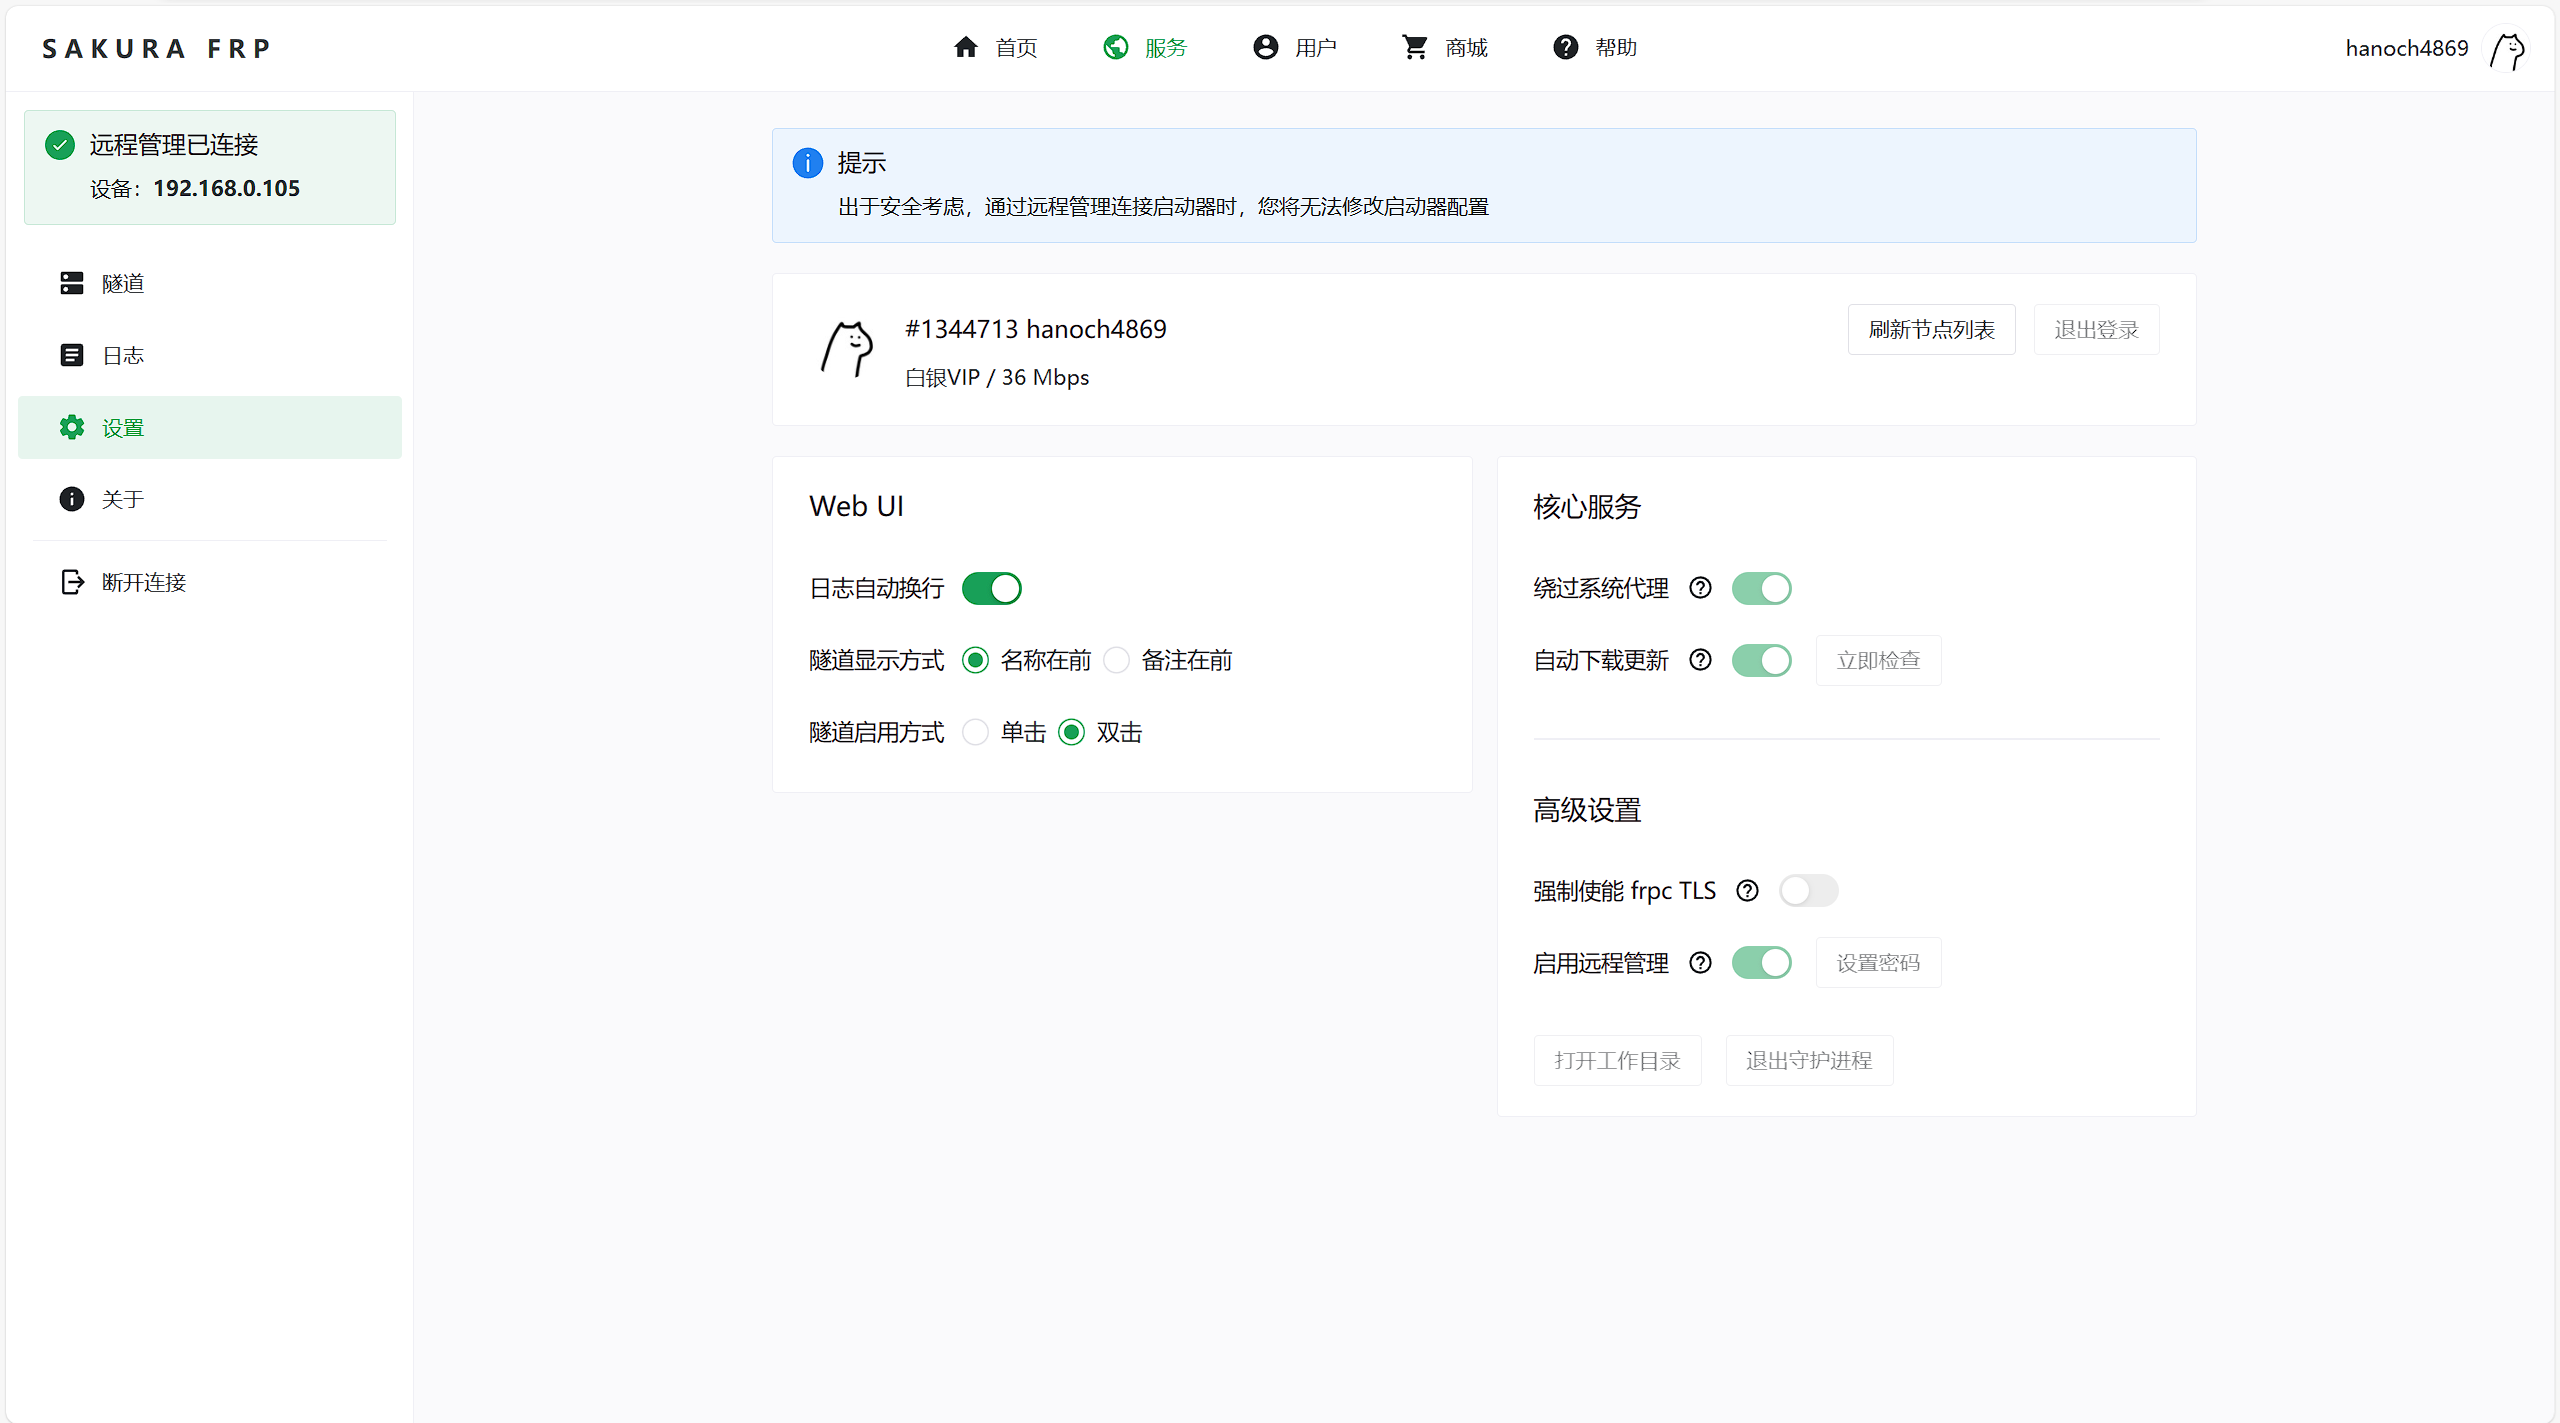Click the 刷新节点列表 button

(x=1931, y=329)
